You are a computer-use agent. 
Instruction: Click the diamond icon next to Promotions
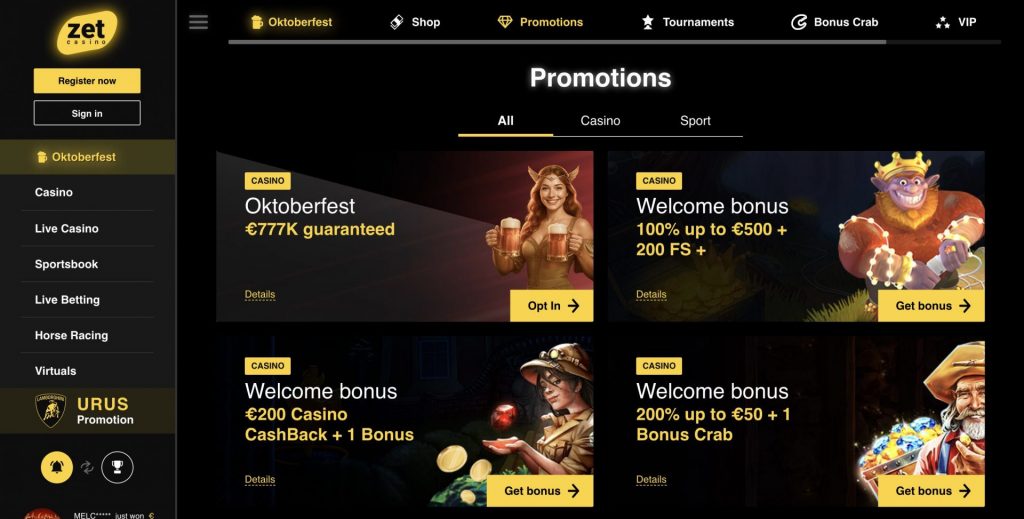point(505,22)
